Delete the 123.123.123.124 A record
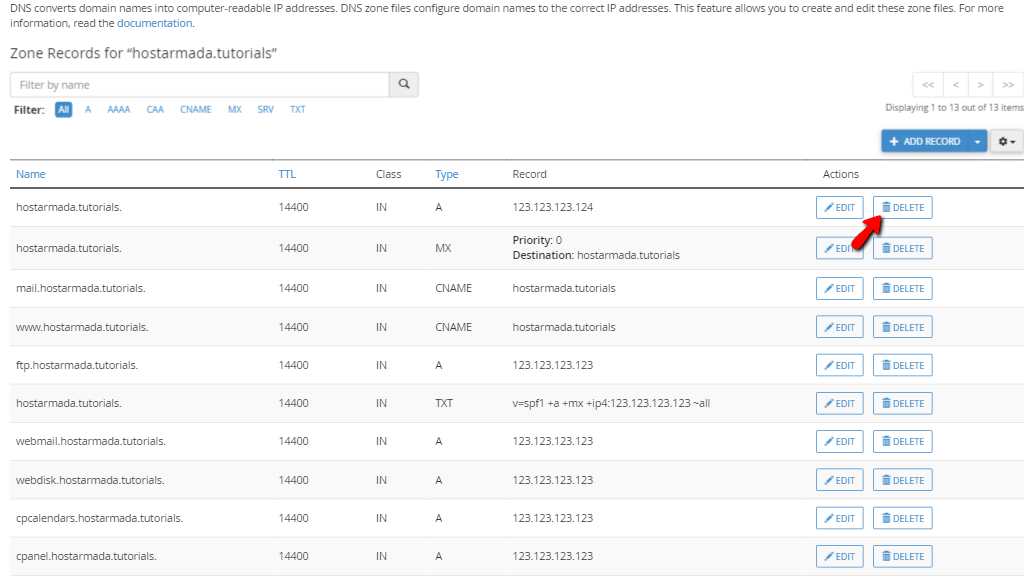 903,207
